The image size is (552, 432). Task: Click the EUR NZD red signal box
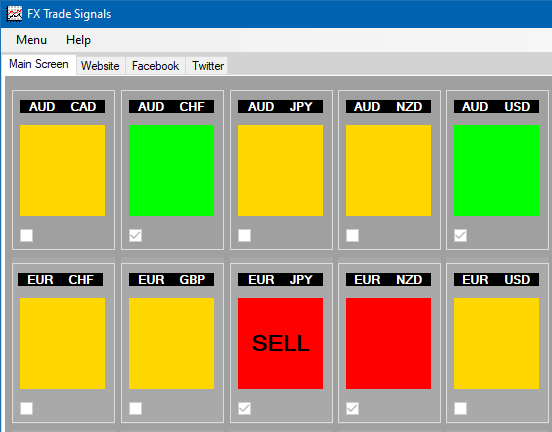click(388, 344)
